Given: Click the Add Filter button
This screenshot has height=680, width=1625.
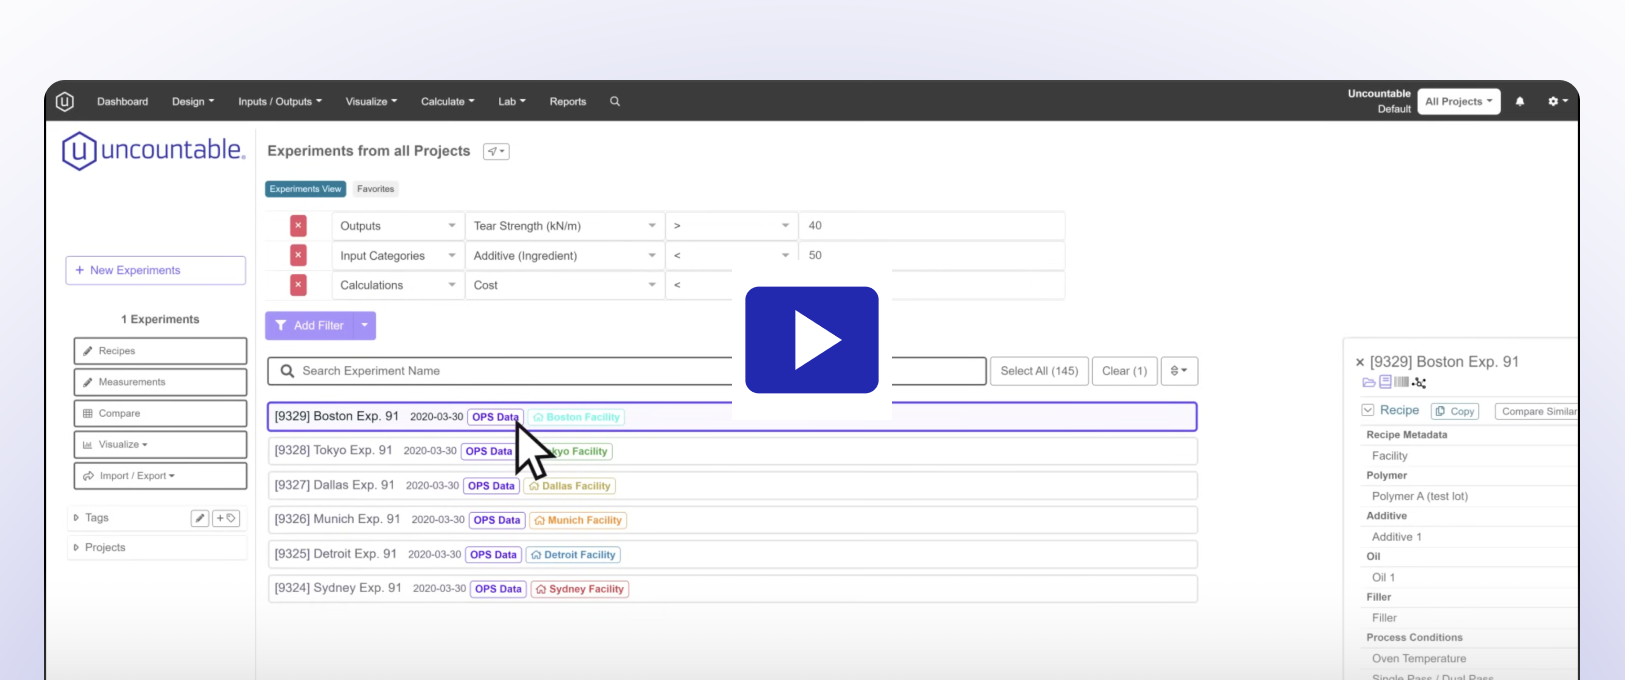Looking at the screenshot, I should 310,325.
